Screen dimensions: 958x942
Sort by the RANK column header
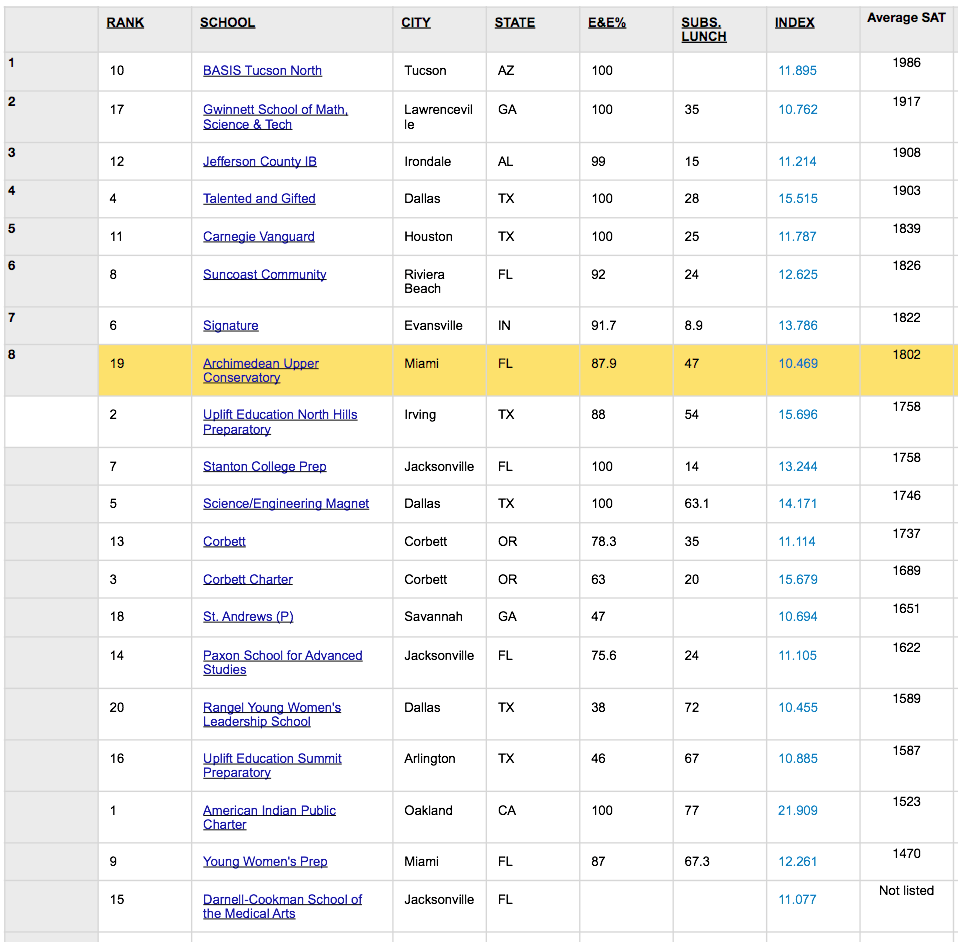click(x=125, y=23)
